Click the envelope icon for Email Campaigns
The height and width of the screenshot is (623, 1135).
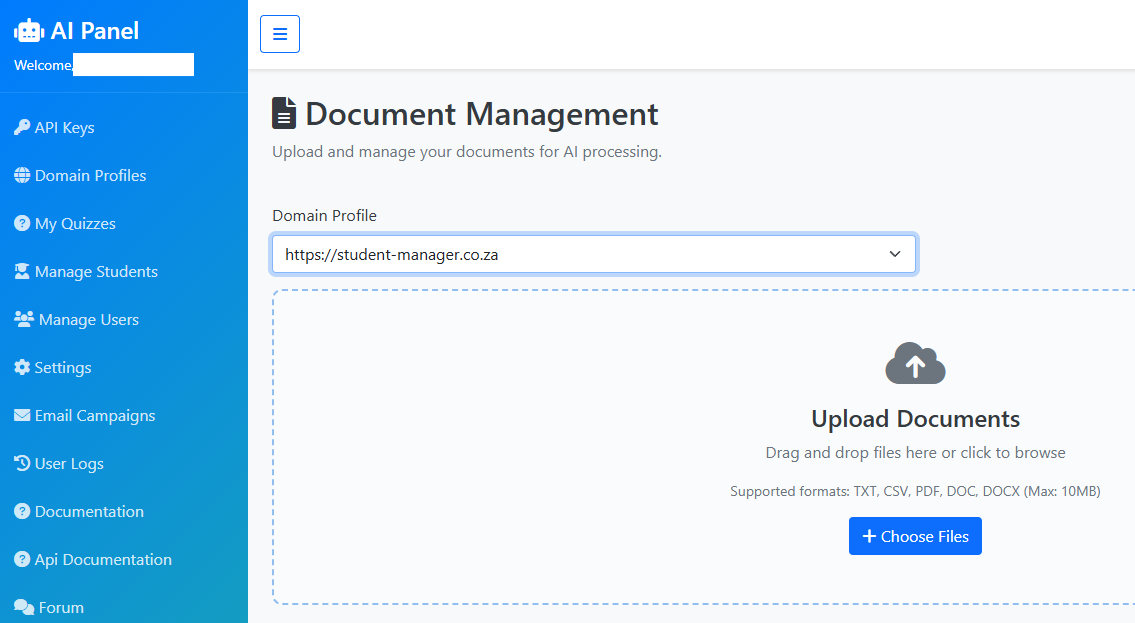(x=22, y=416)
